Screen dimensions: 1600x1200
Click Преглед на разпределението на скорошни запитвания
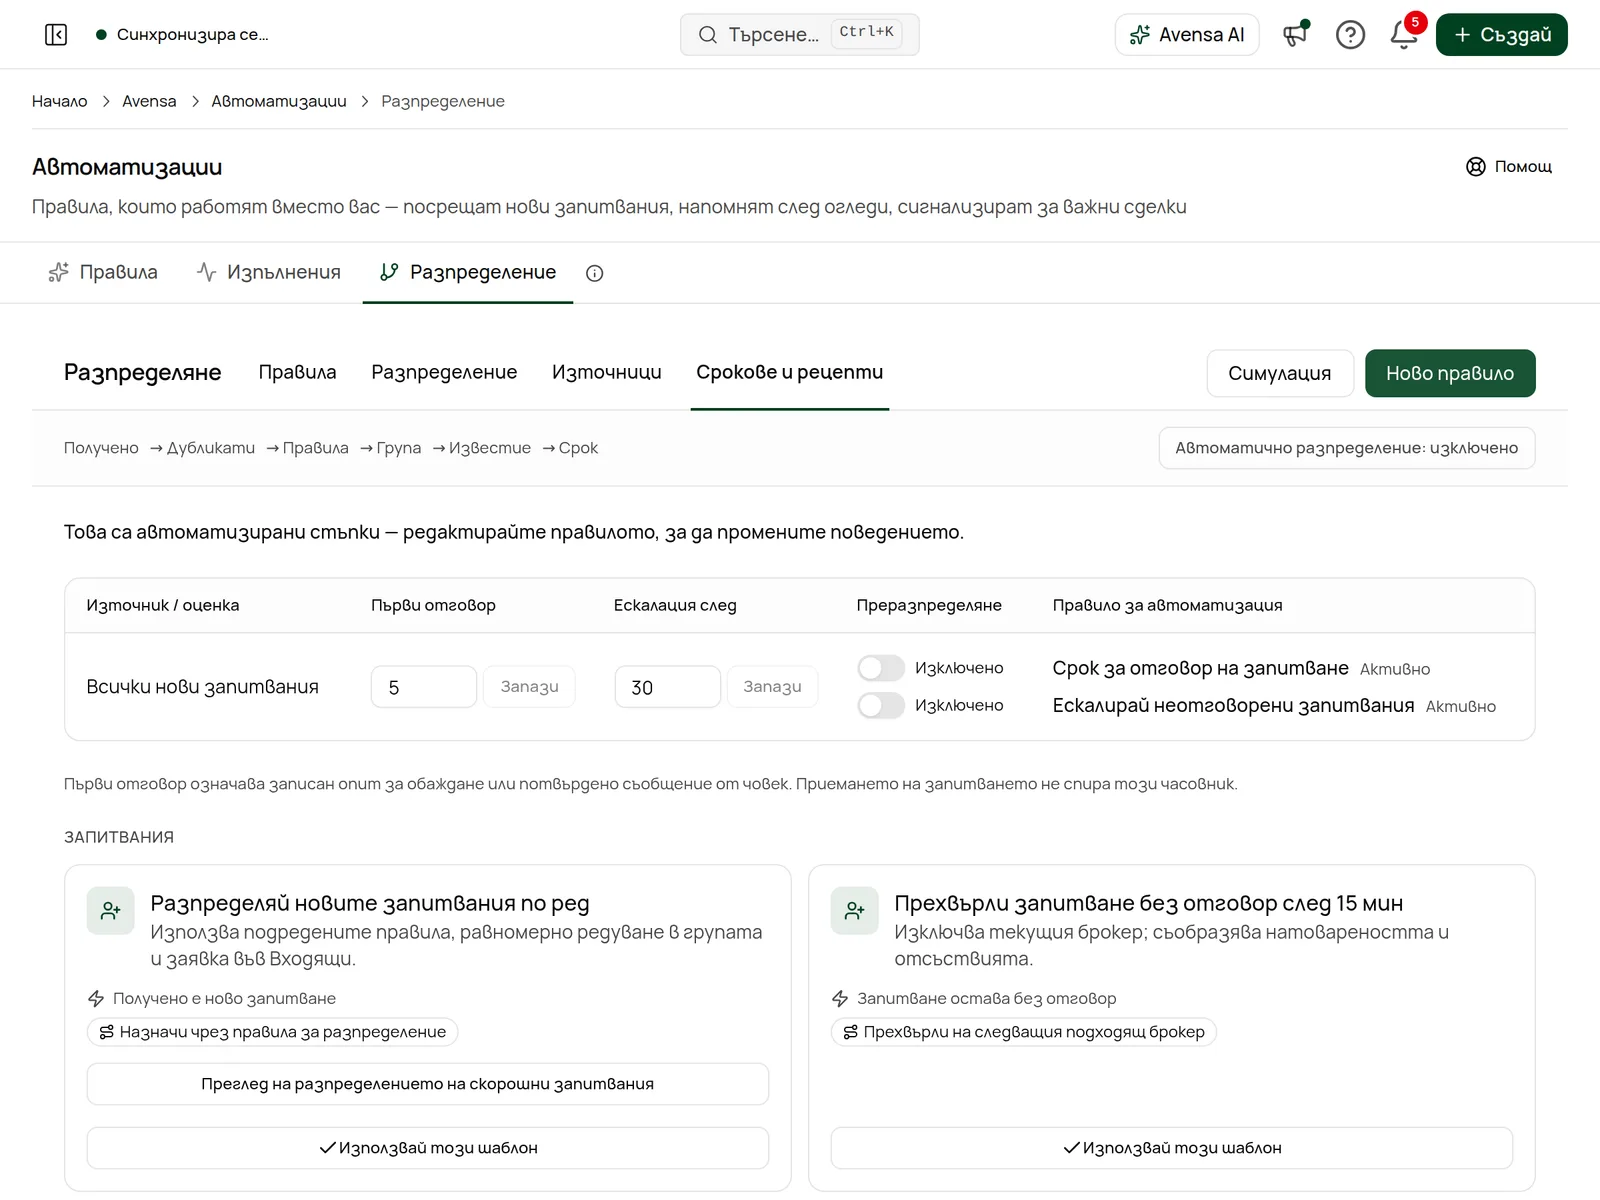point(428,1084)
